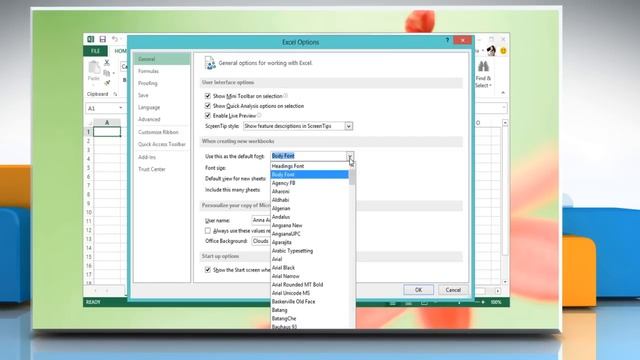The width and height of the screenshot is (640, 360).
Task: Open the ScreenTip style dropdown
Action: [x=349, y=126]
